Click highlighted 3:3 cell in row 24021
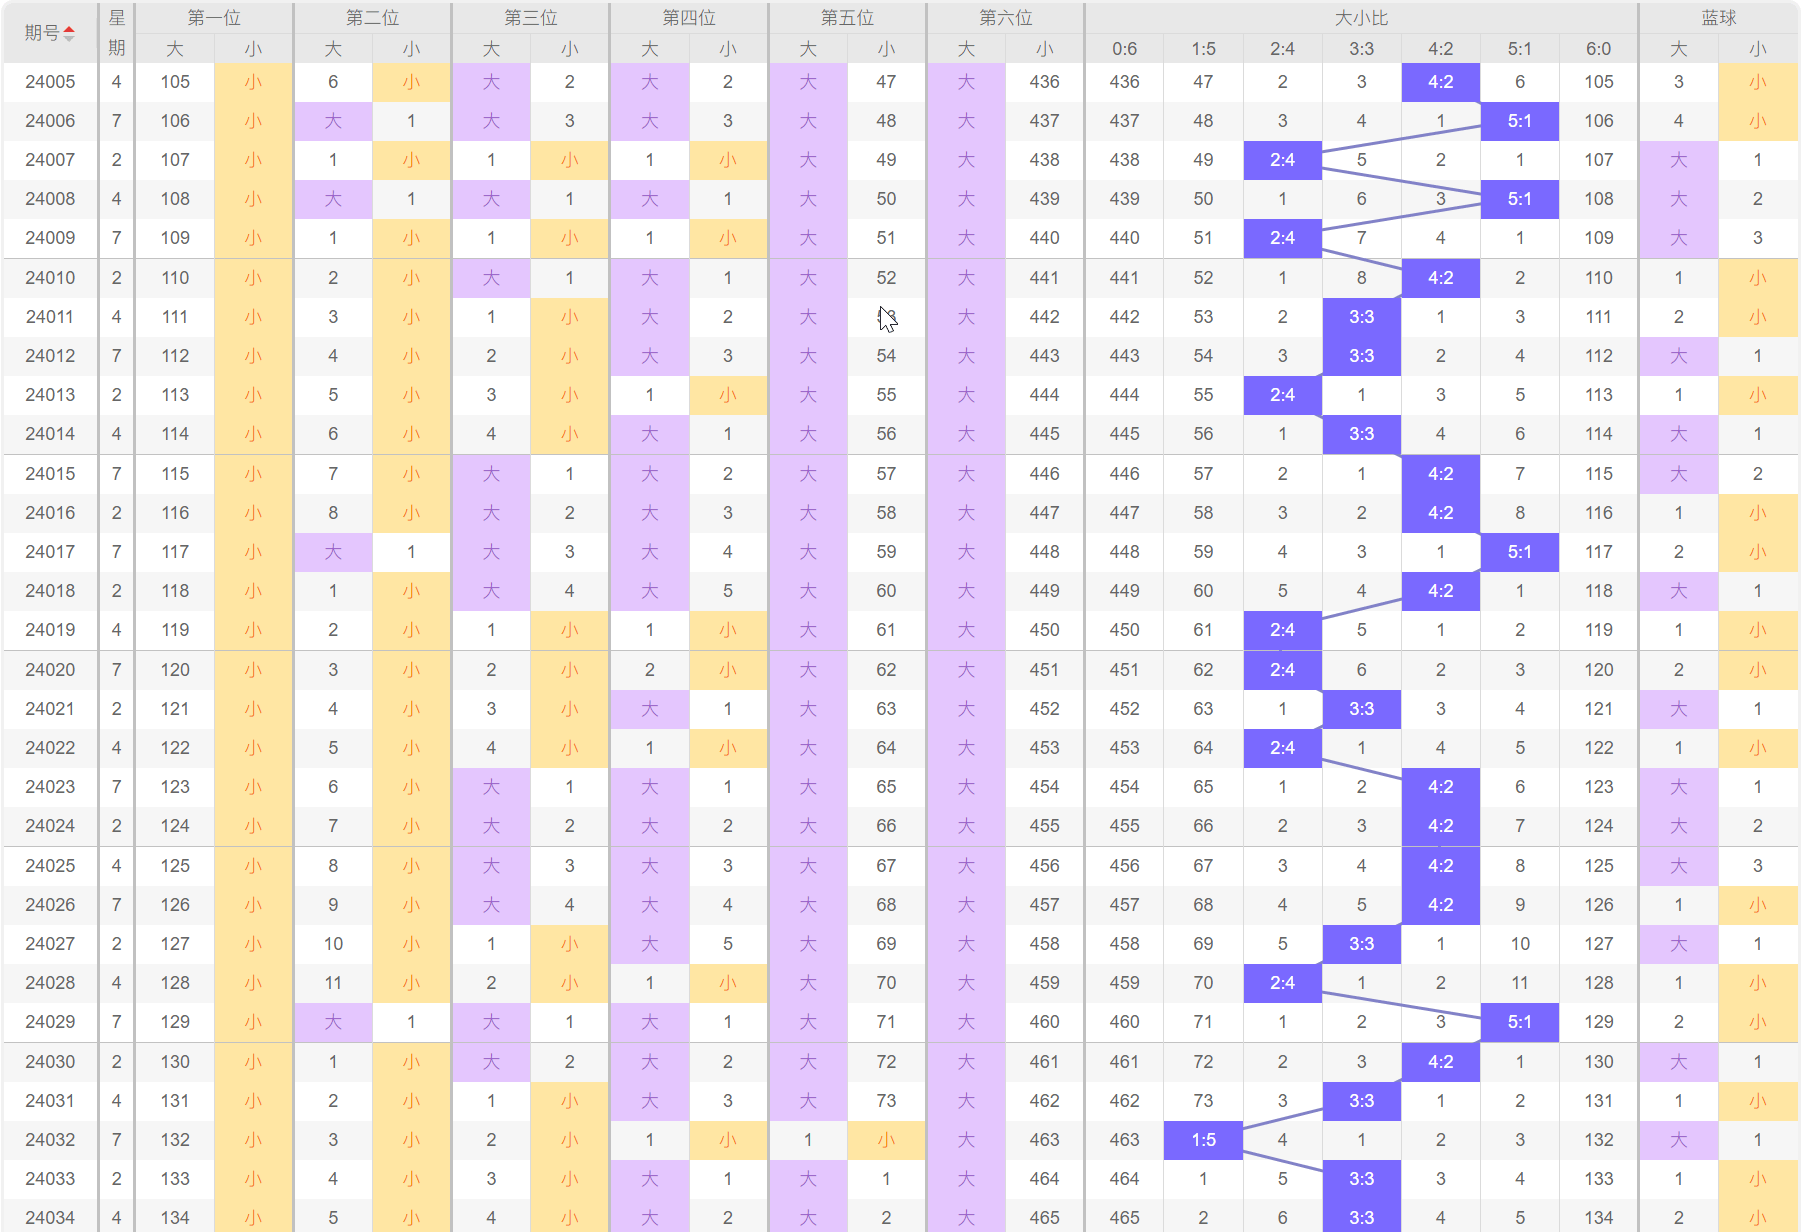The width and height of the screenshot is (1801, 1232). pyautogui.click(x=1361, y=709)
